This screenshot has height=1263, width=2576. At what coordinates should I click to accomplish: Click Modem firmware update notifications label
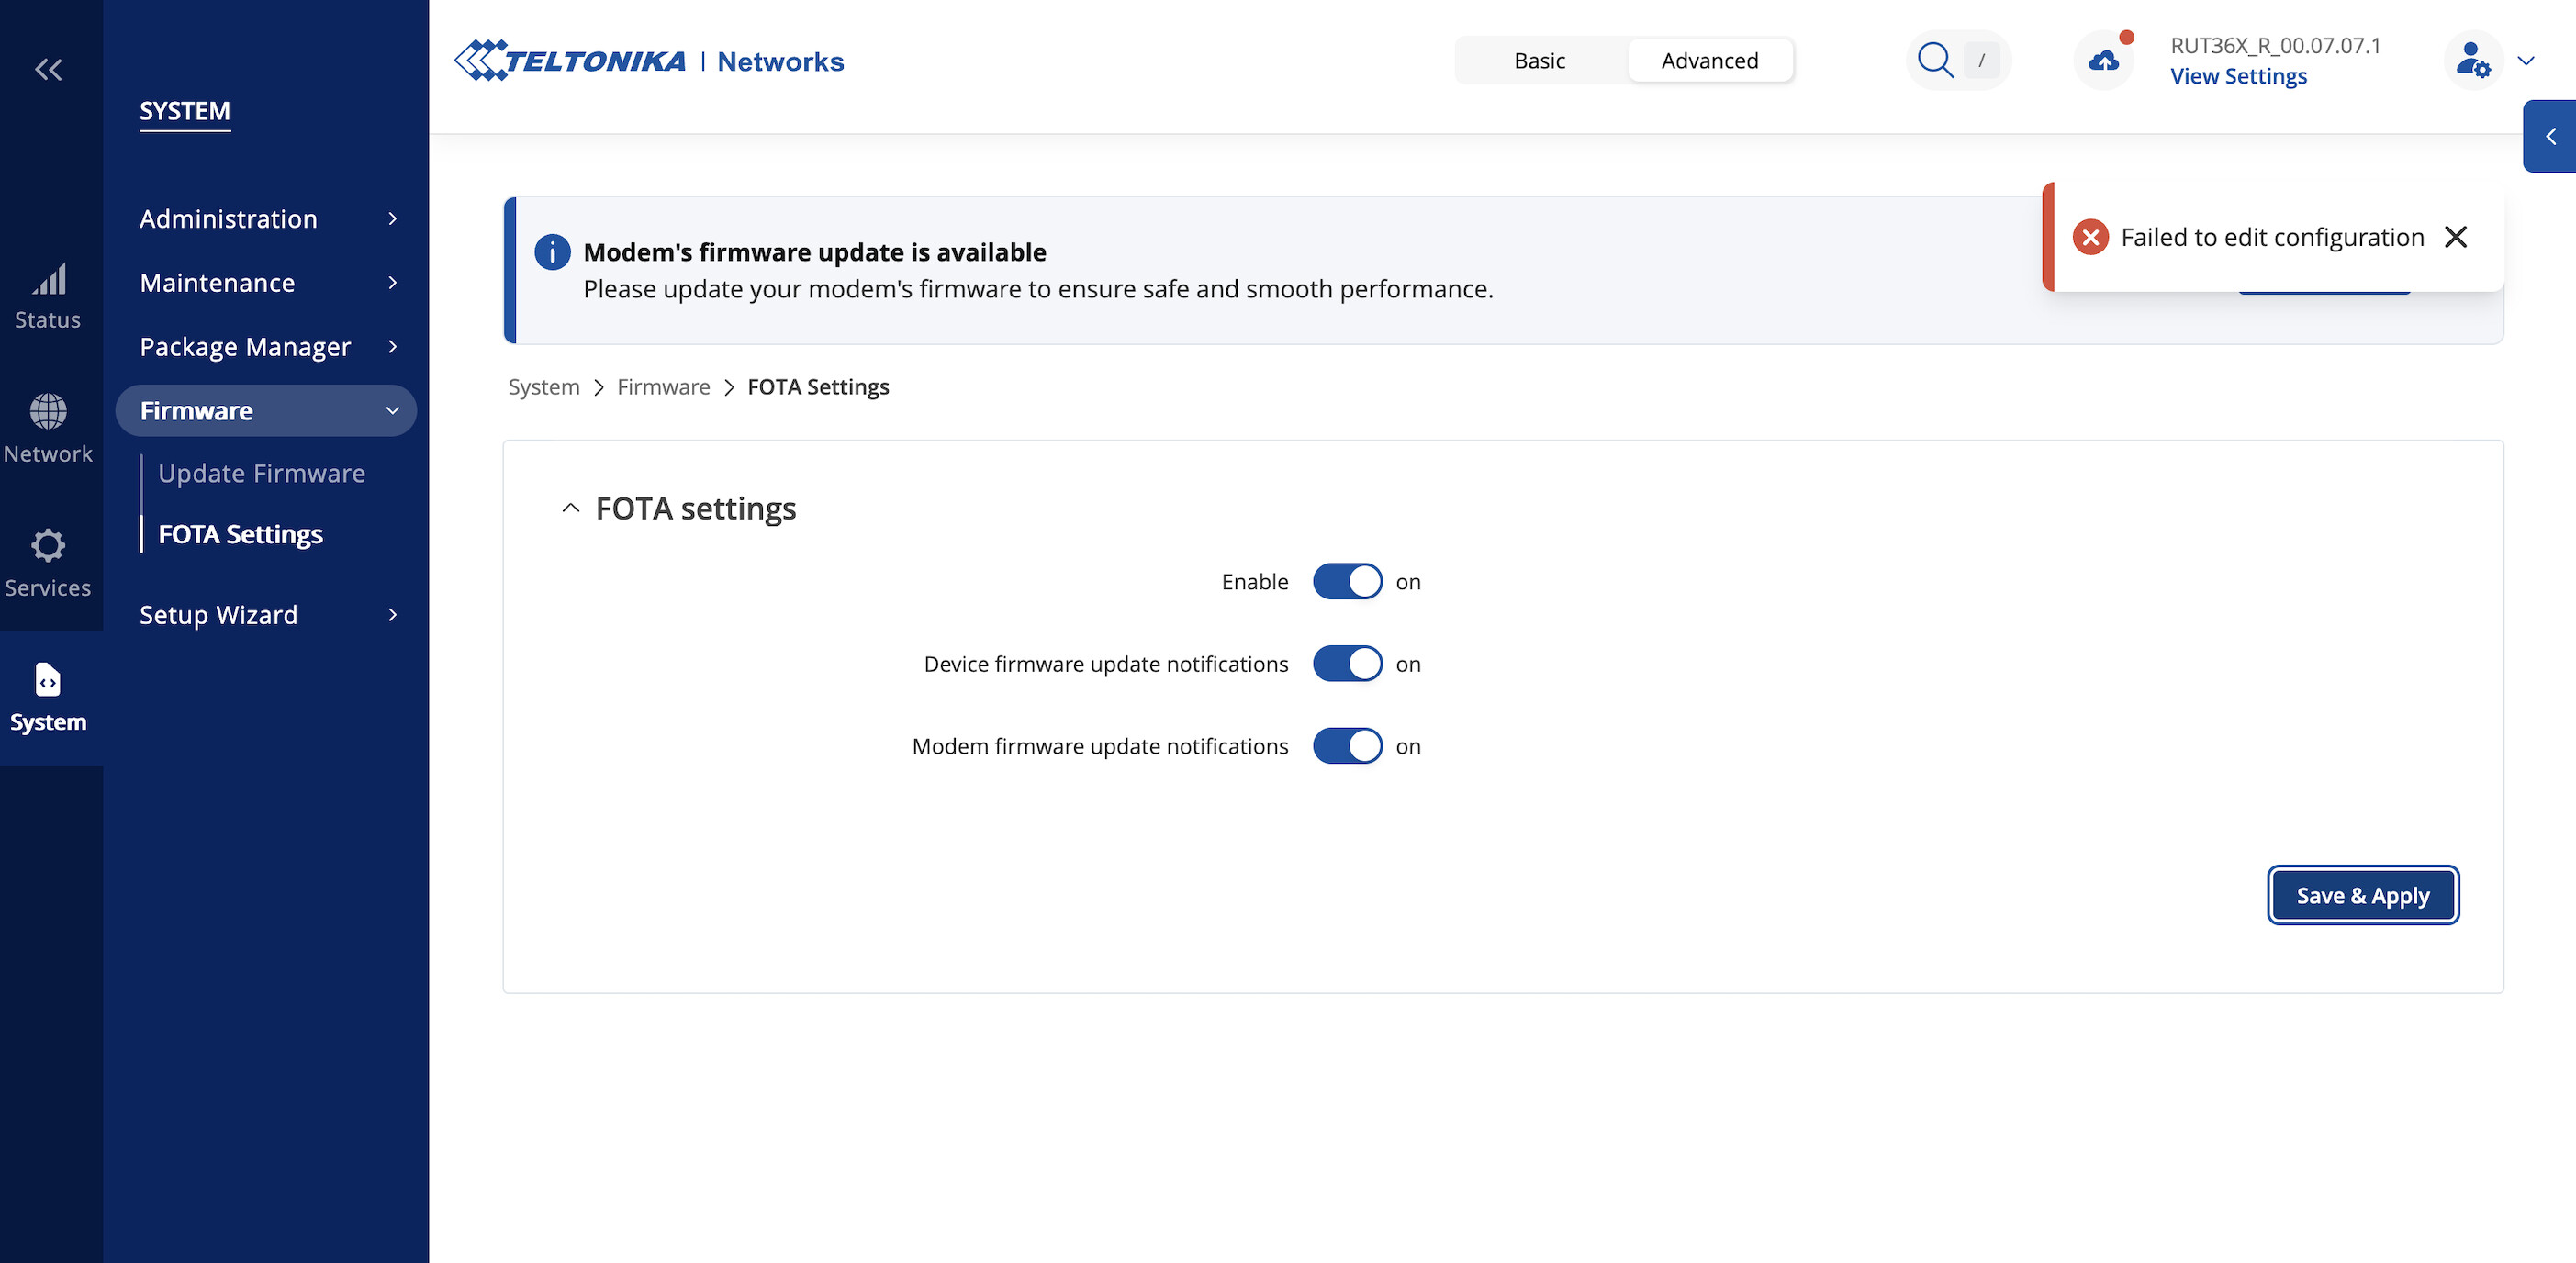1100,745
